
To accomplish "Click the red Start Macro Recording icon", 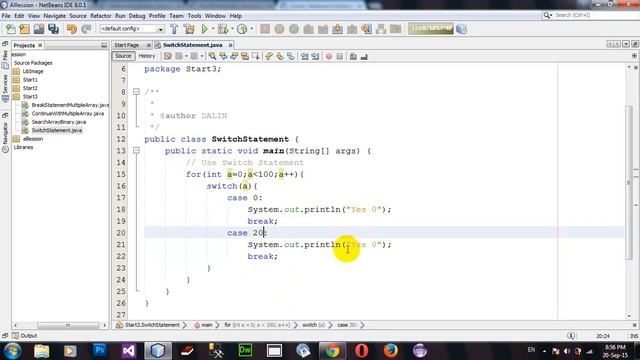I will pos(329,56).
